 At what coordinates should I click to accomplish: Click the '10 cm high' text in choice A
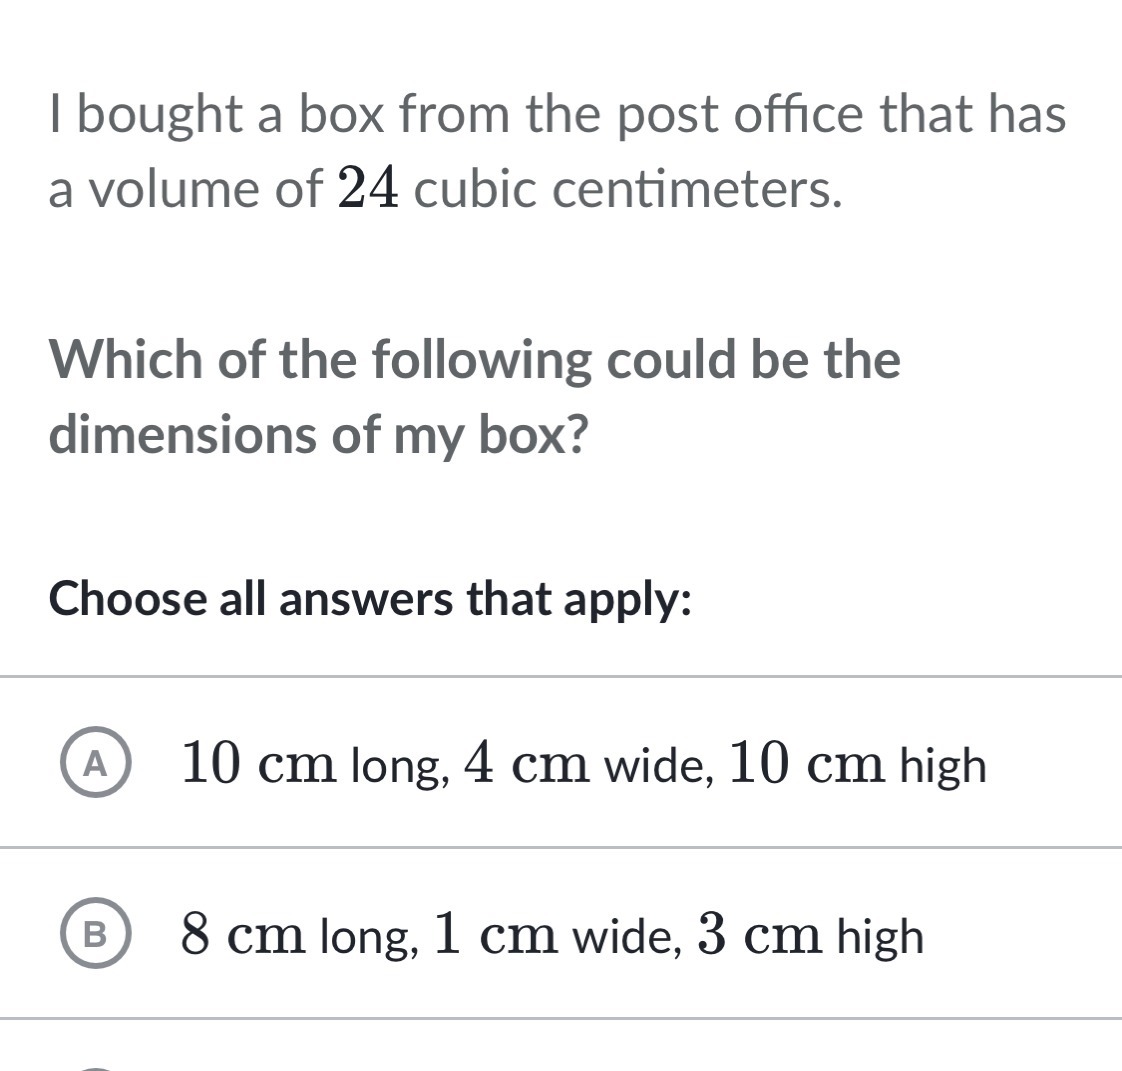(x=858, y=765)
